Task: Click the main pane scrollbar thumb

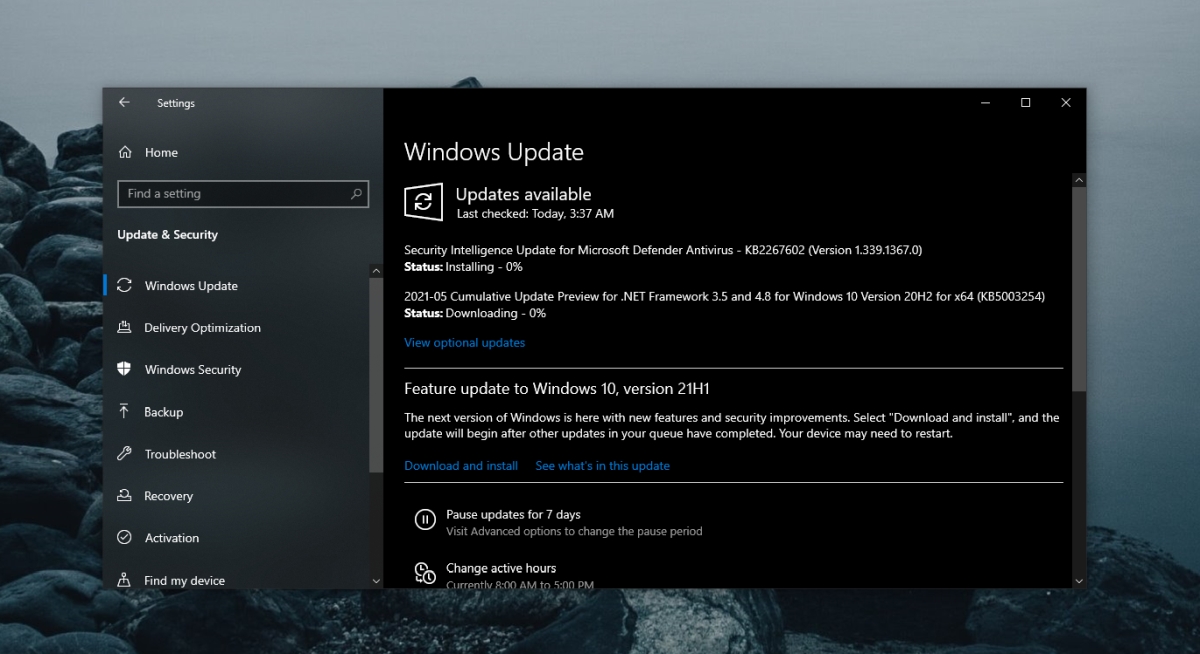Action: pos(1079,288)
